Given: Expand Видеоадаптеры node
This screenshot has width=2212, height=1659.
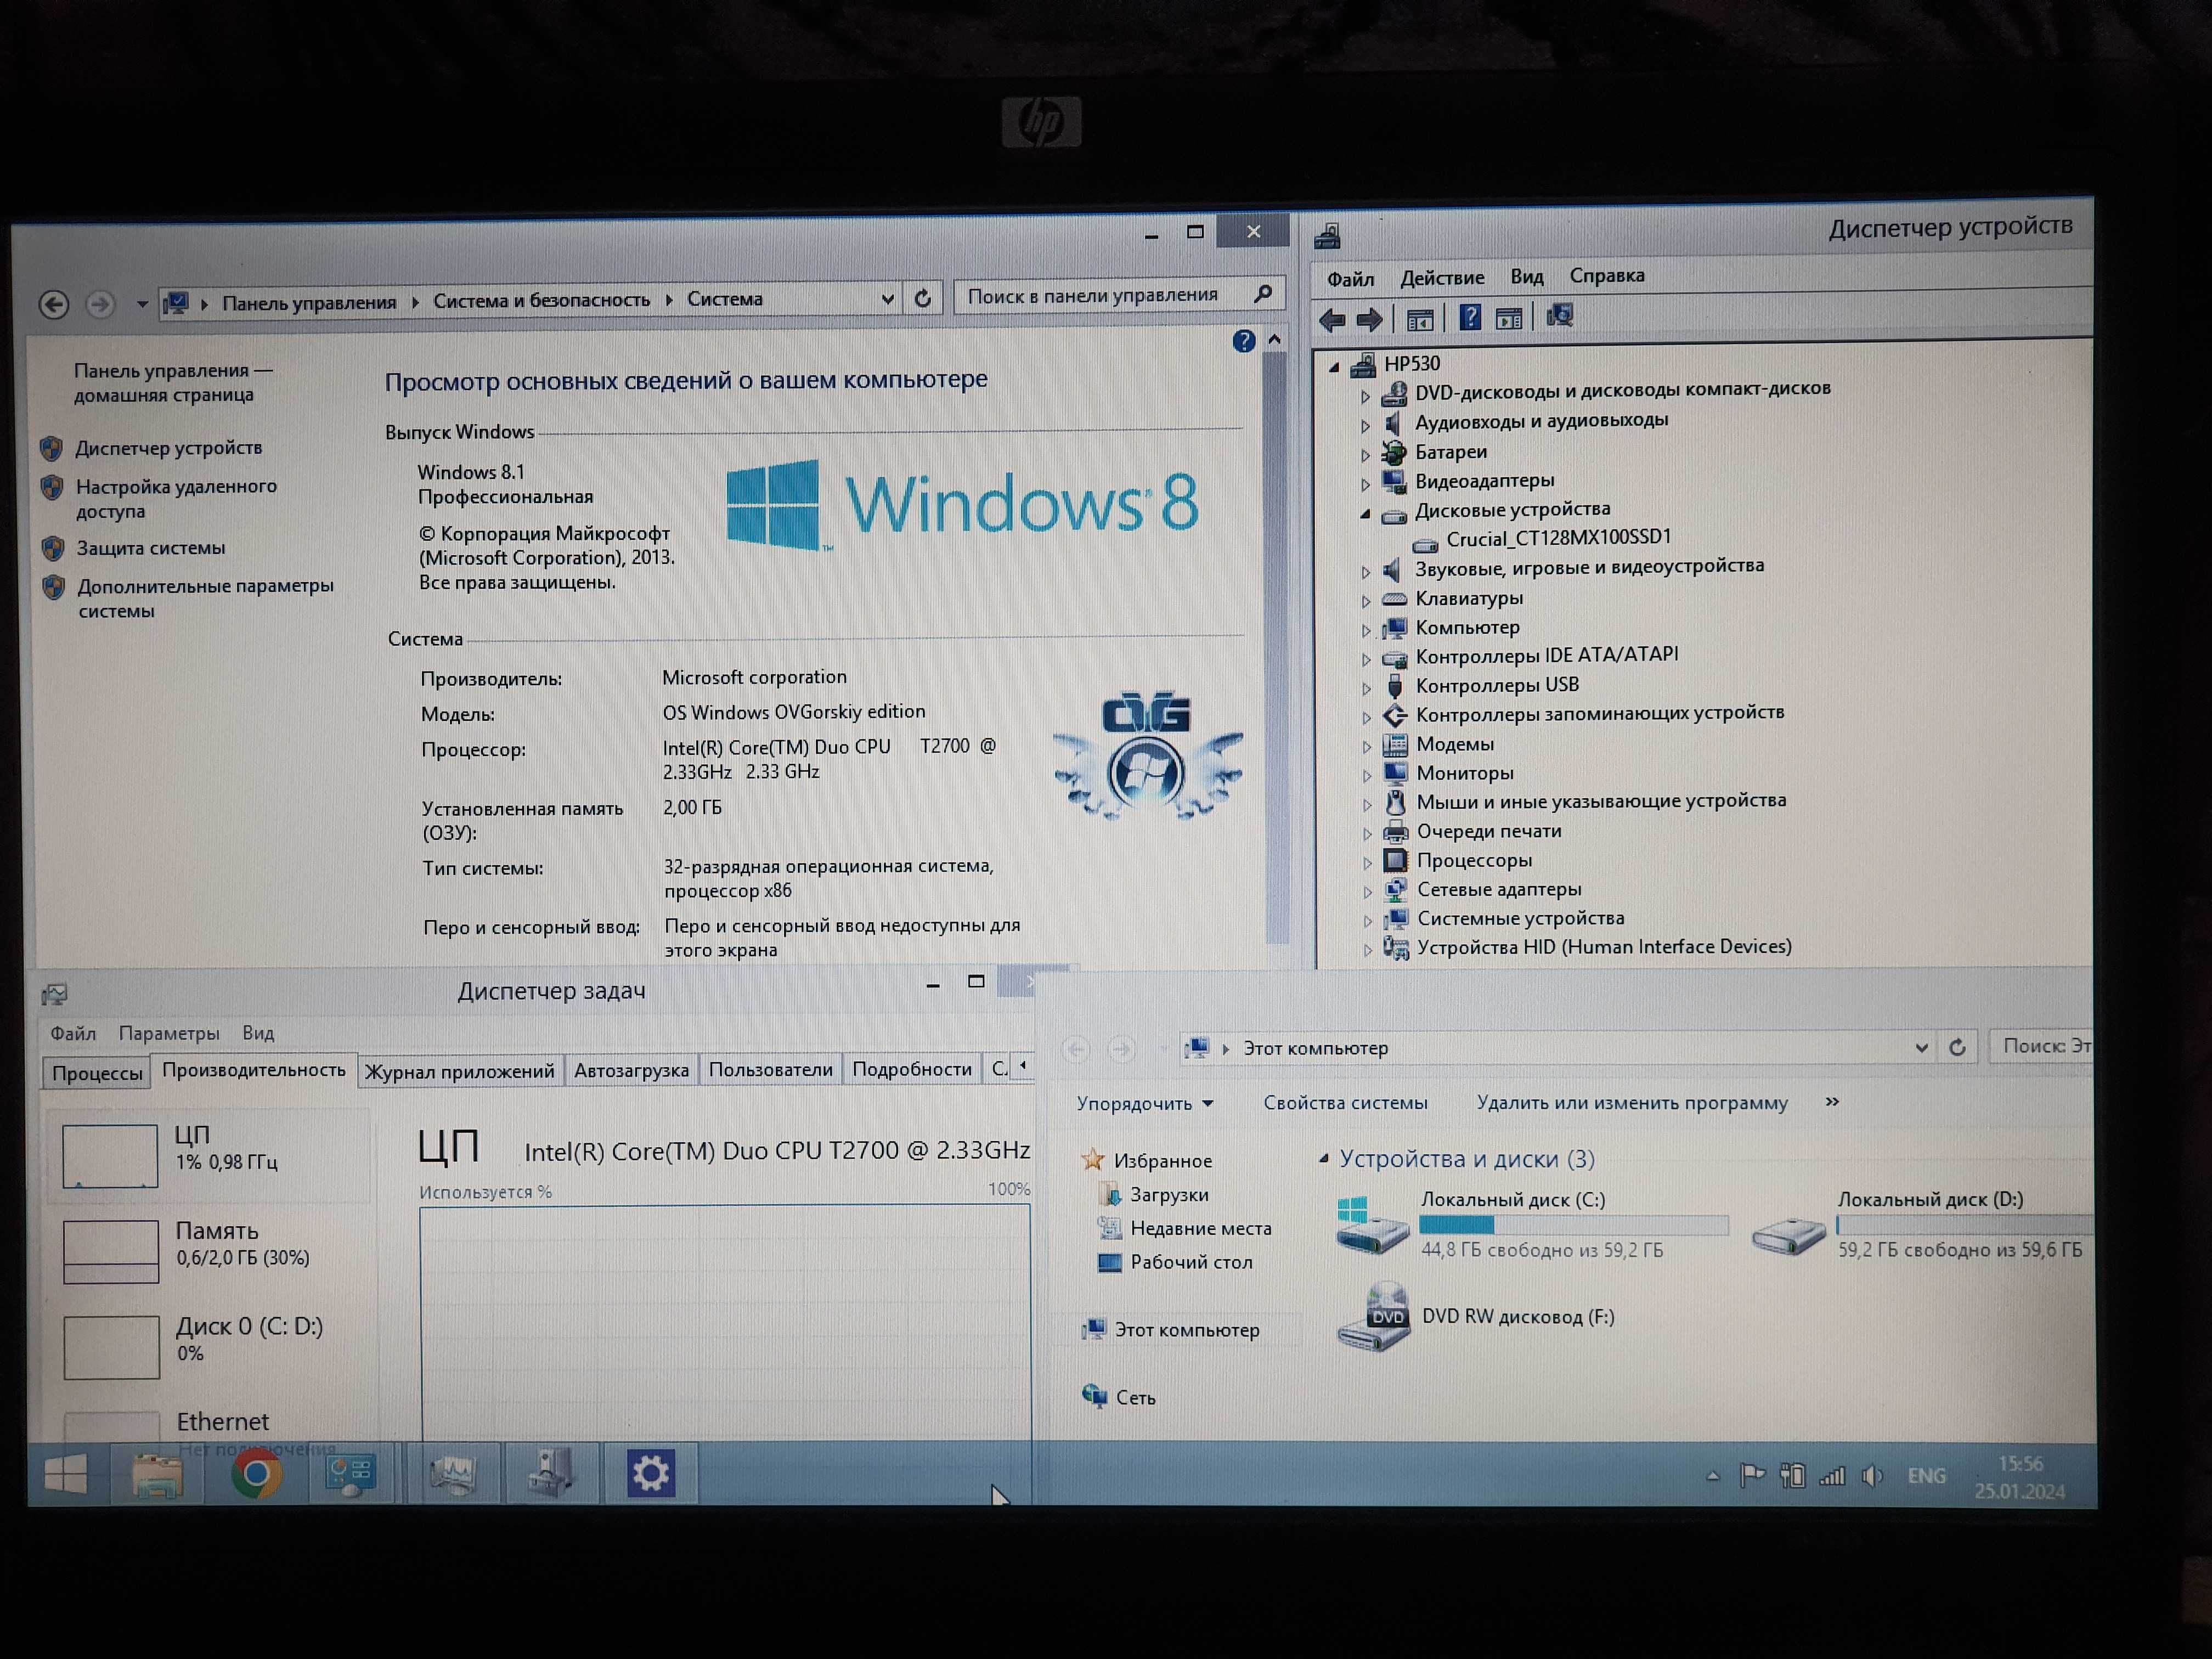Looking at the screenshot, I should pyautogui.click(x=1365, y=485).
